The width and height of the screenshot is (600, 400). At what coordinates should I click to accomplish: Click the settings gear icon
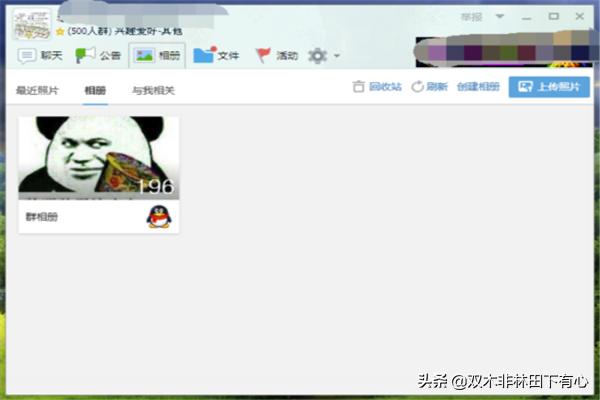317,56
